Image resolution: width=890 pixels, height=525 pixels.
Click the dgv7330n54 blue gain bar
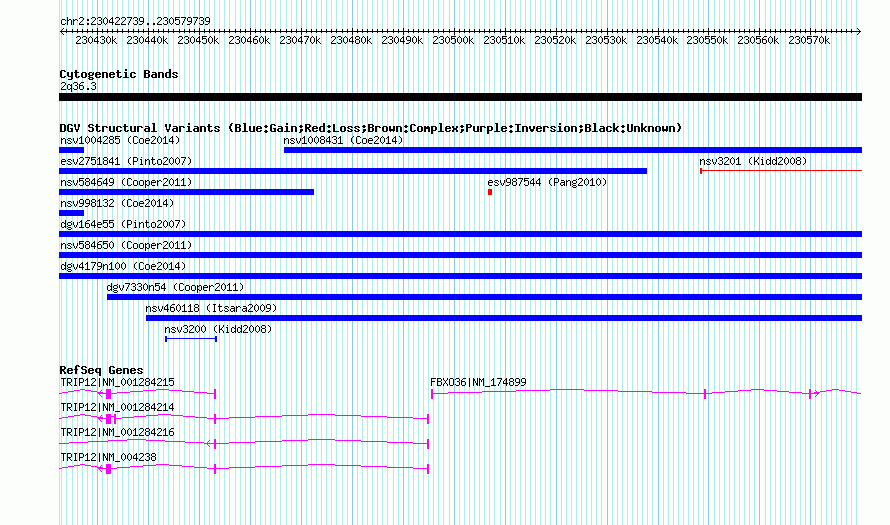485,297
